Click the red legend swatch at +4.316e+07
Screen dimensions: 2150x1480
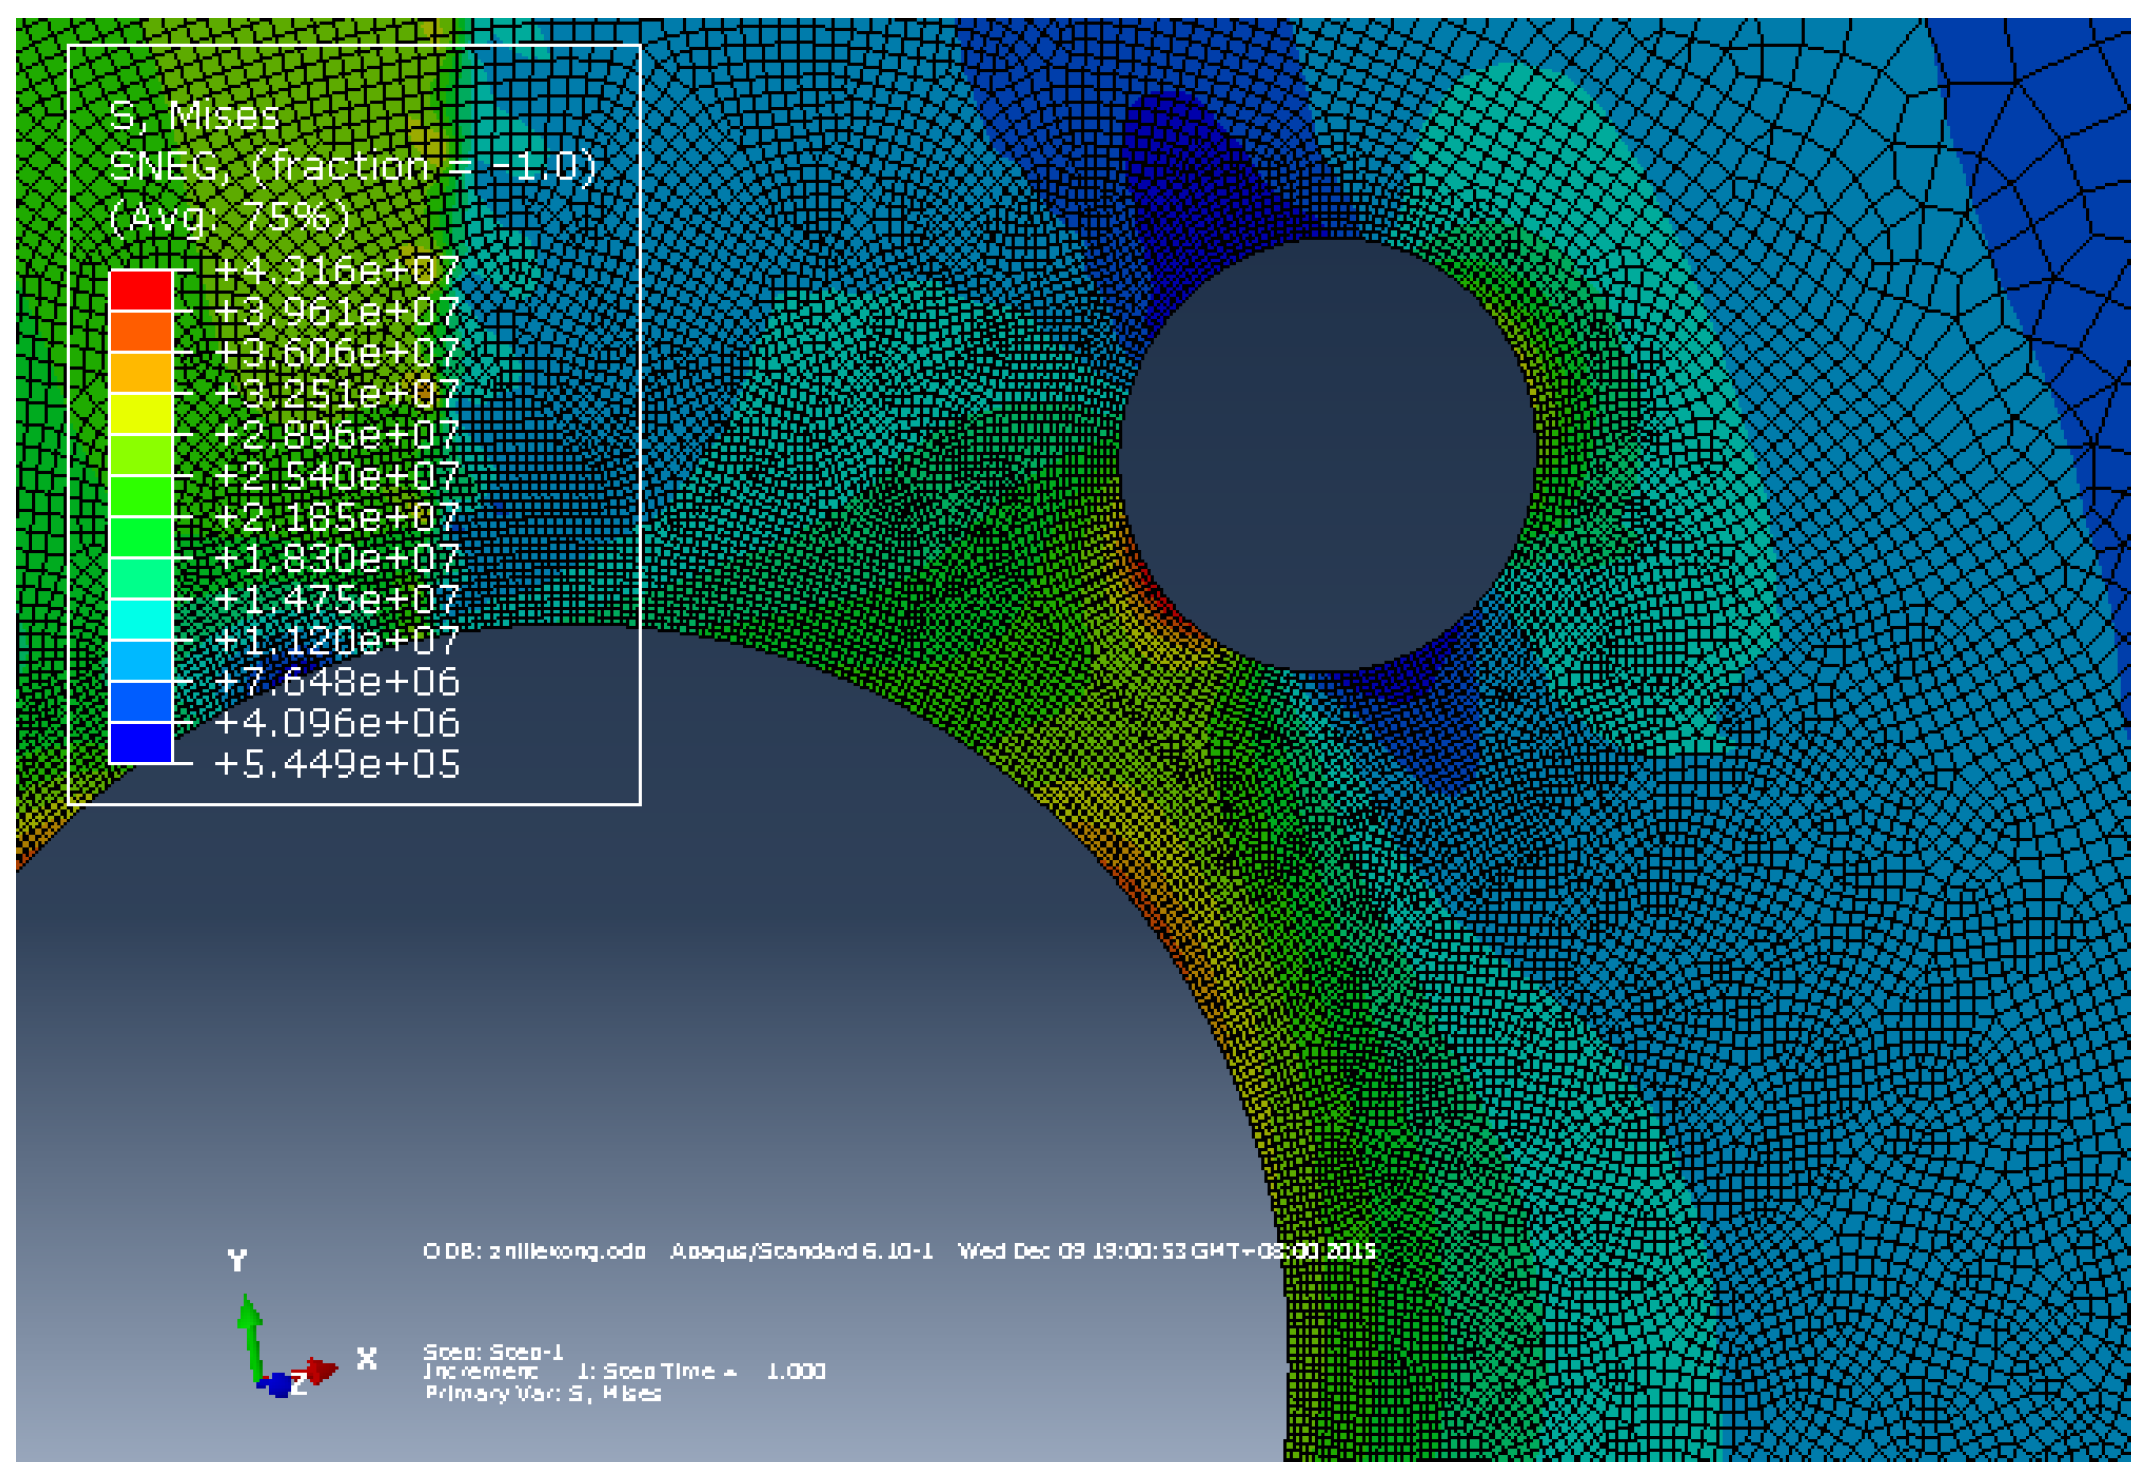(x=140, y=291)
